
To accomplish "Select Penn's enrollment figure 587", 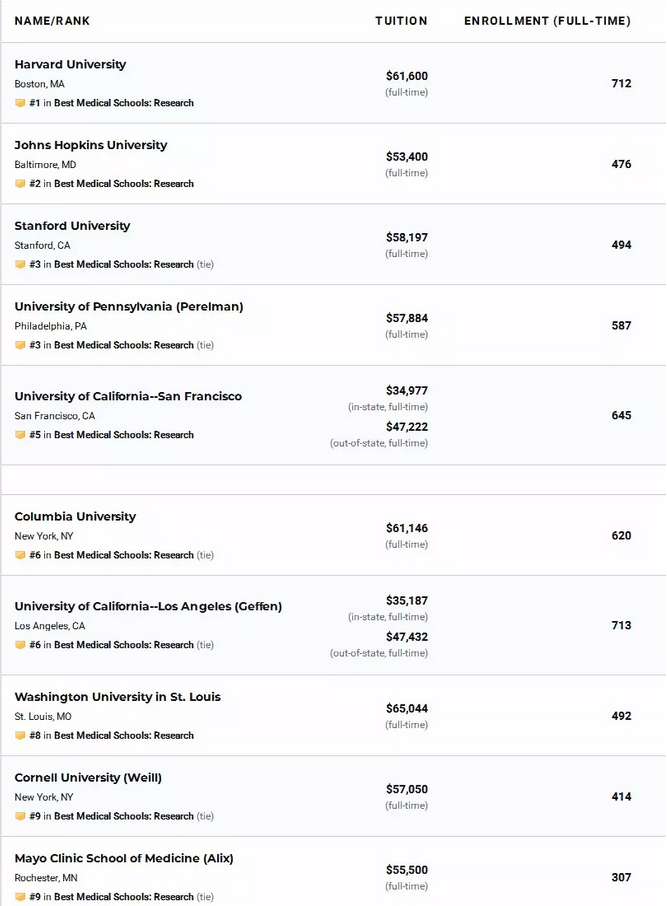I will 621,326.
